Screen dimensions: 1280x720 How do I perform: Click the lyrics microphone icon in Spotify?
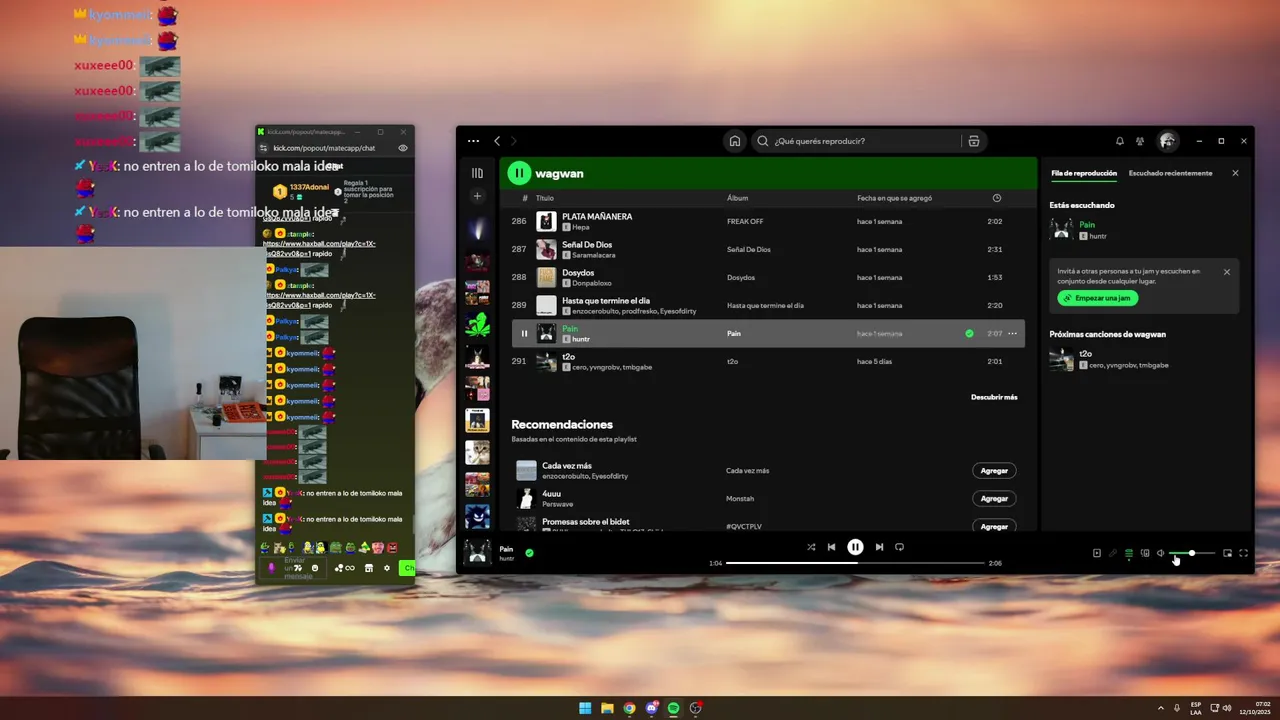coord(1112,553)
